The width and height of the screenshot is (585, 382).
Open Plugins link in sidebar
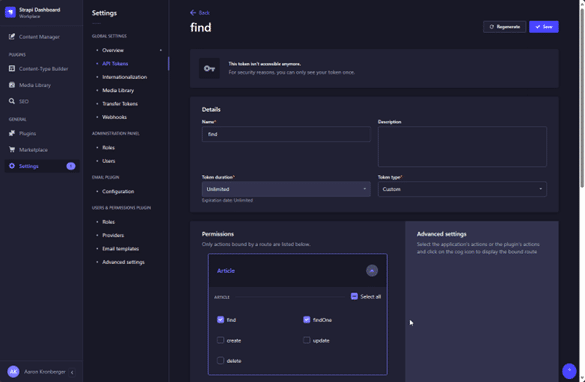27,133
